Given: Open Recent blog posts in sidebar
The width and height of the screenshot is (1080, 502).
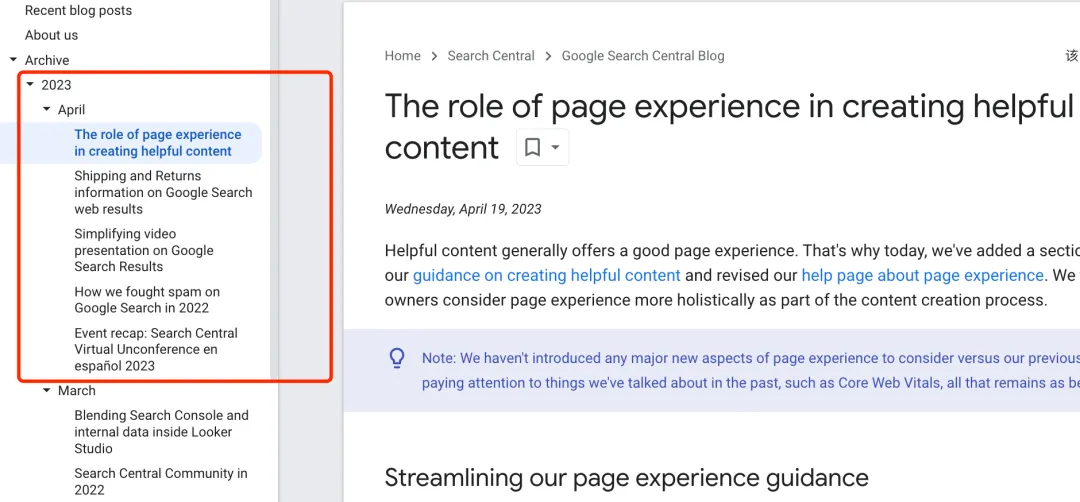Looking at the screenshot, I should pos(78,10).
